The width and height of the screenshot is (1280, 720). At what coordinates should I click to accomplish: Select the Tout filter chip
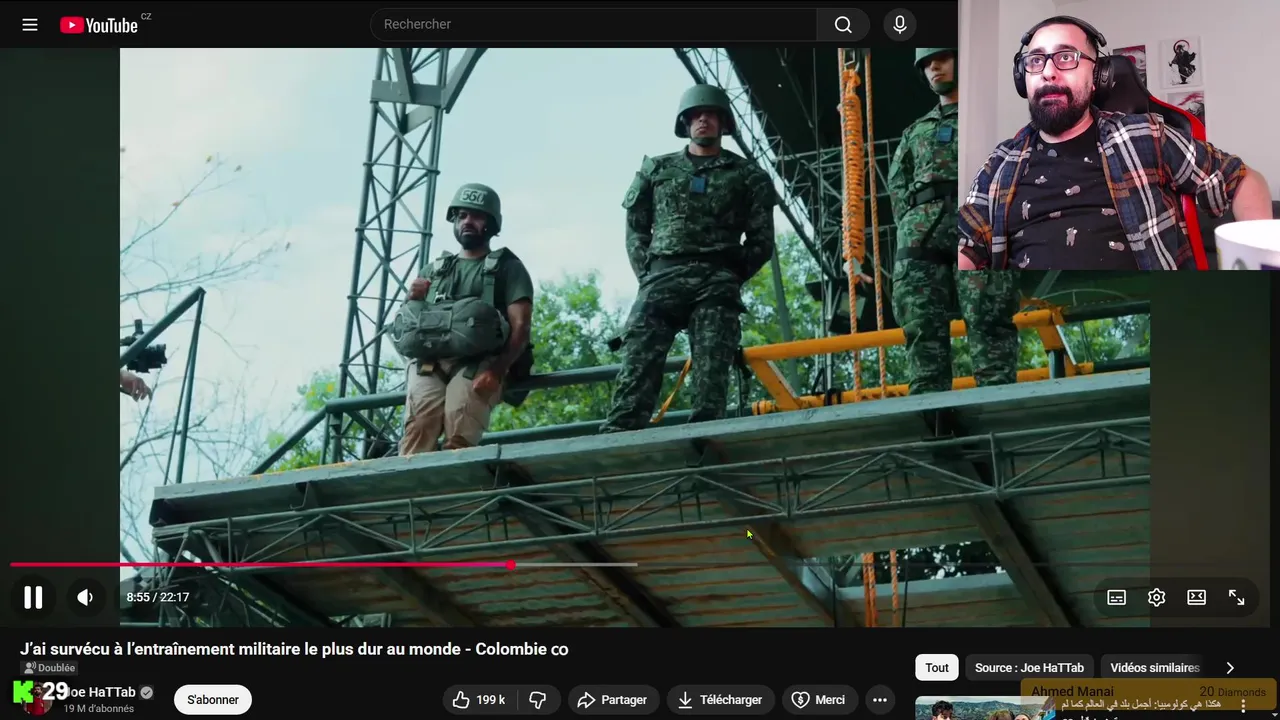coord(937,668)
